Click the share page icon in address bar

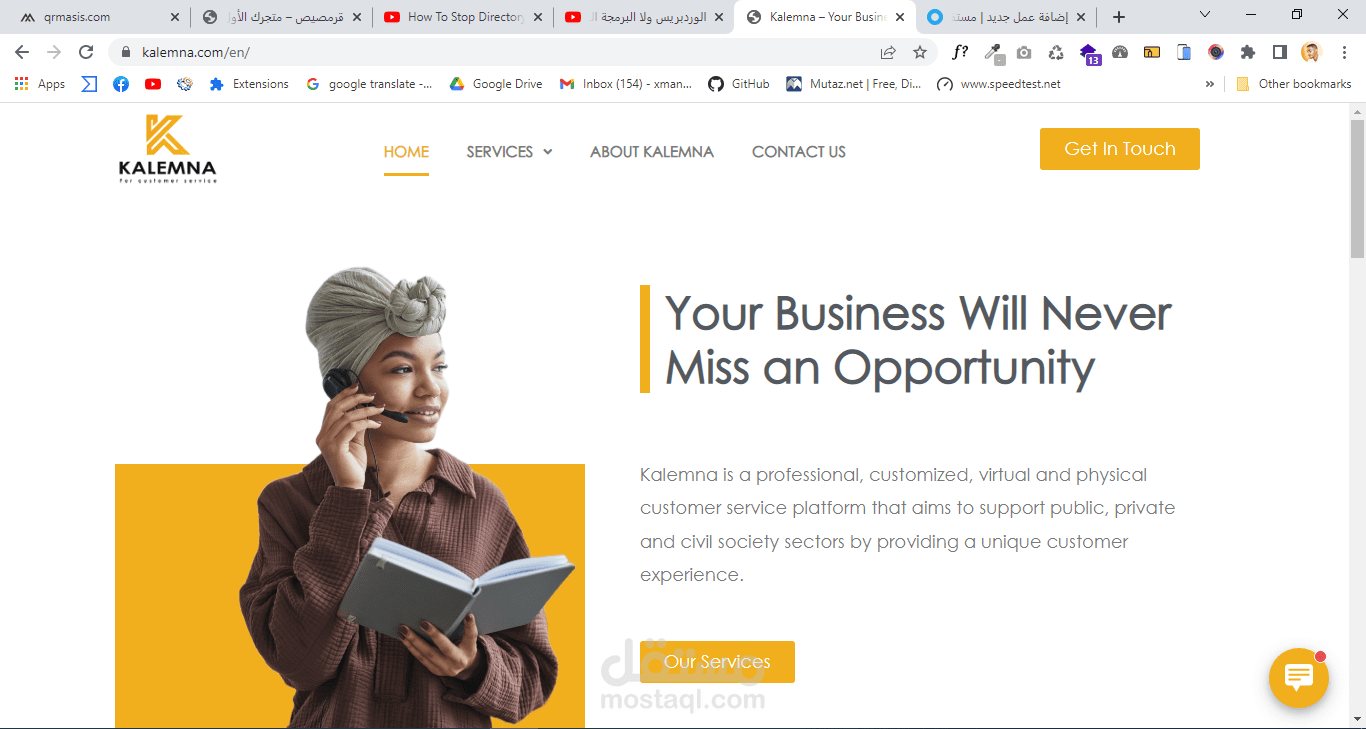coord(888,52)
